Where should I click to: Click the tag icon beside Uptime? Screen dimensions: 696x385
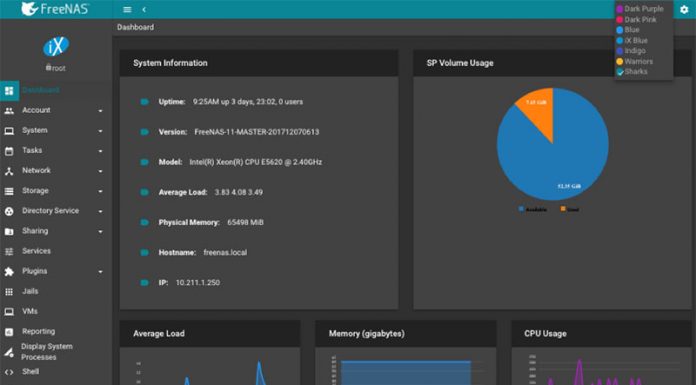tap(144, 102)
